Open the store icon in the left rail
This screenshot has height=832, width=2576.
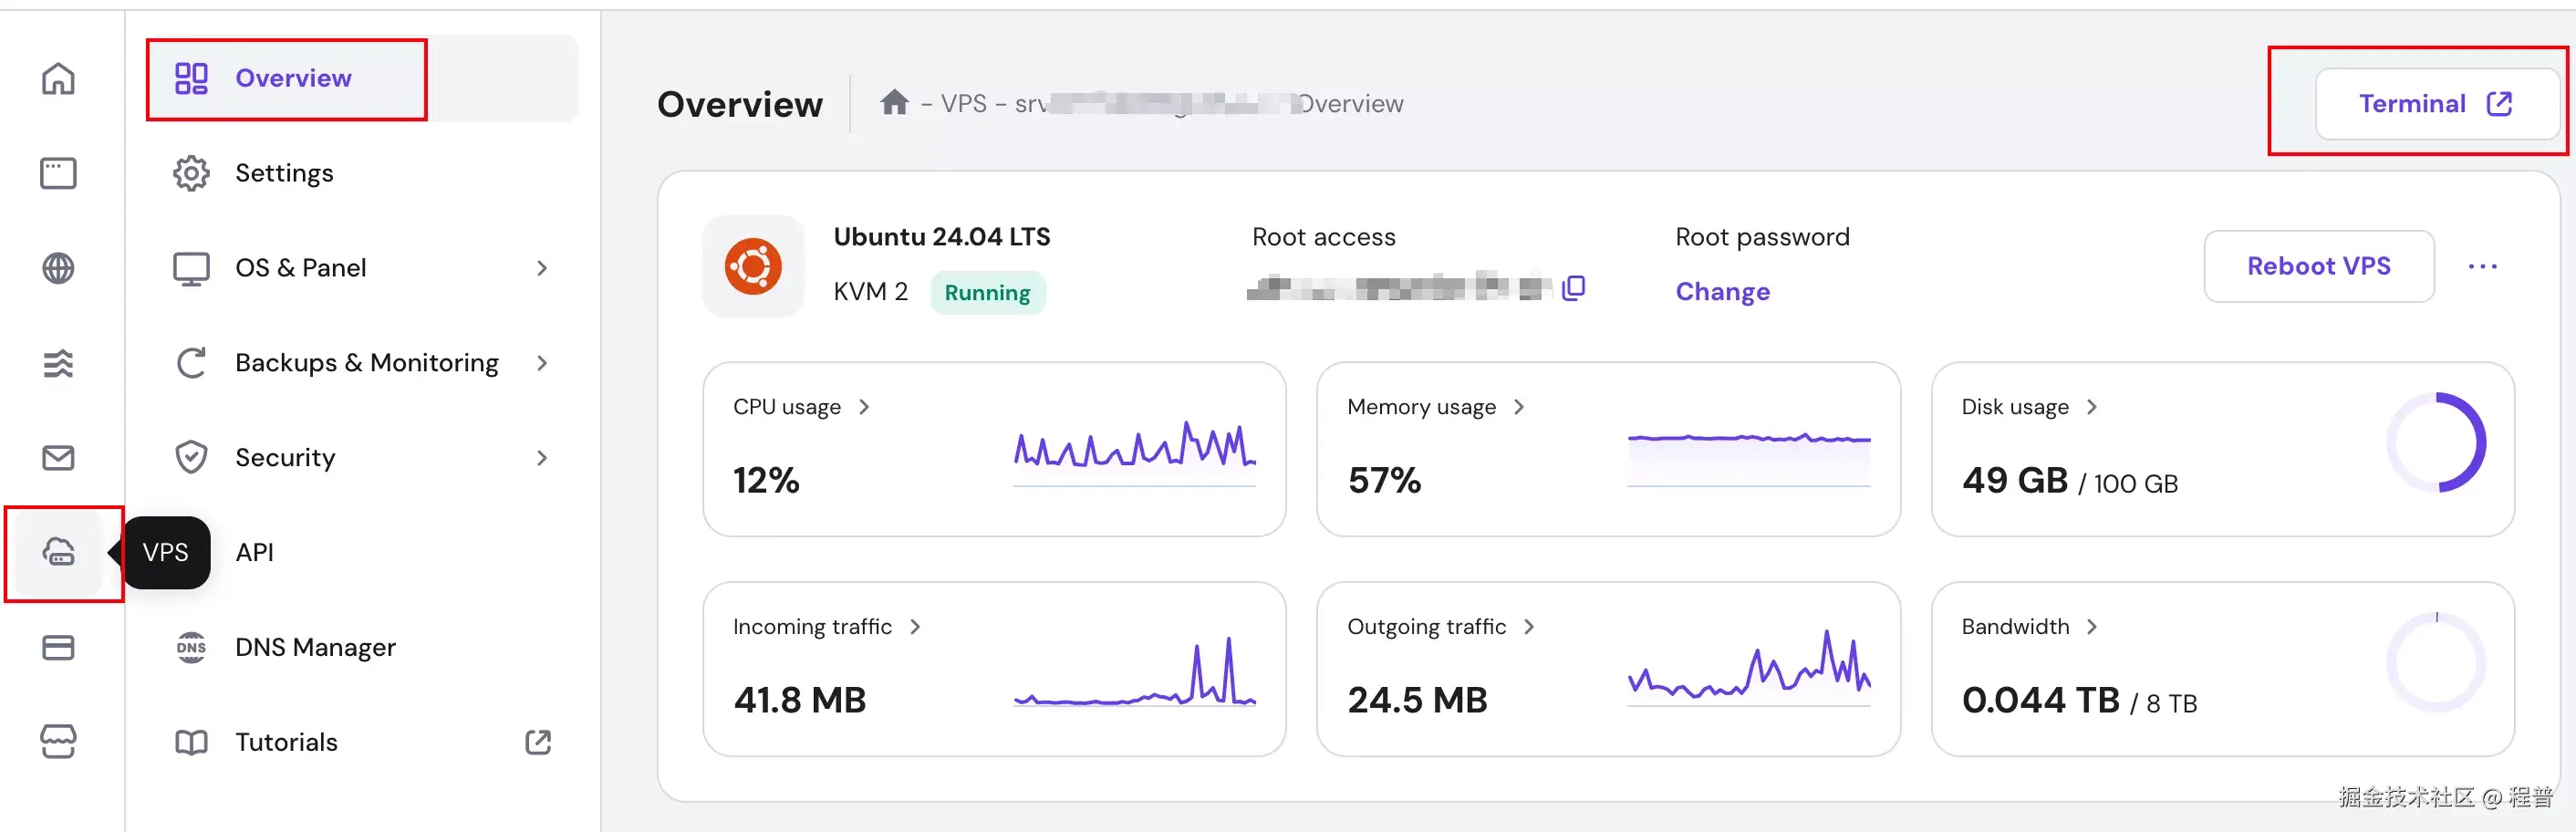[58, 742]
